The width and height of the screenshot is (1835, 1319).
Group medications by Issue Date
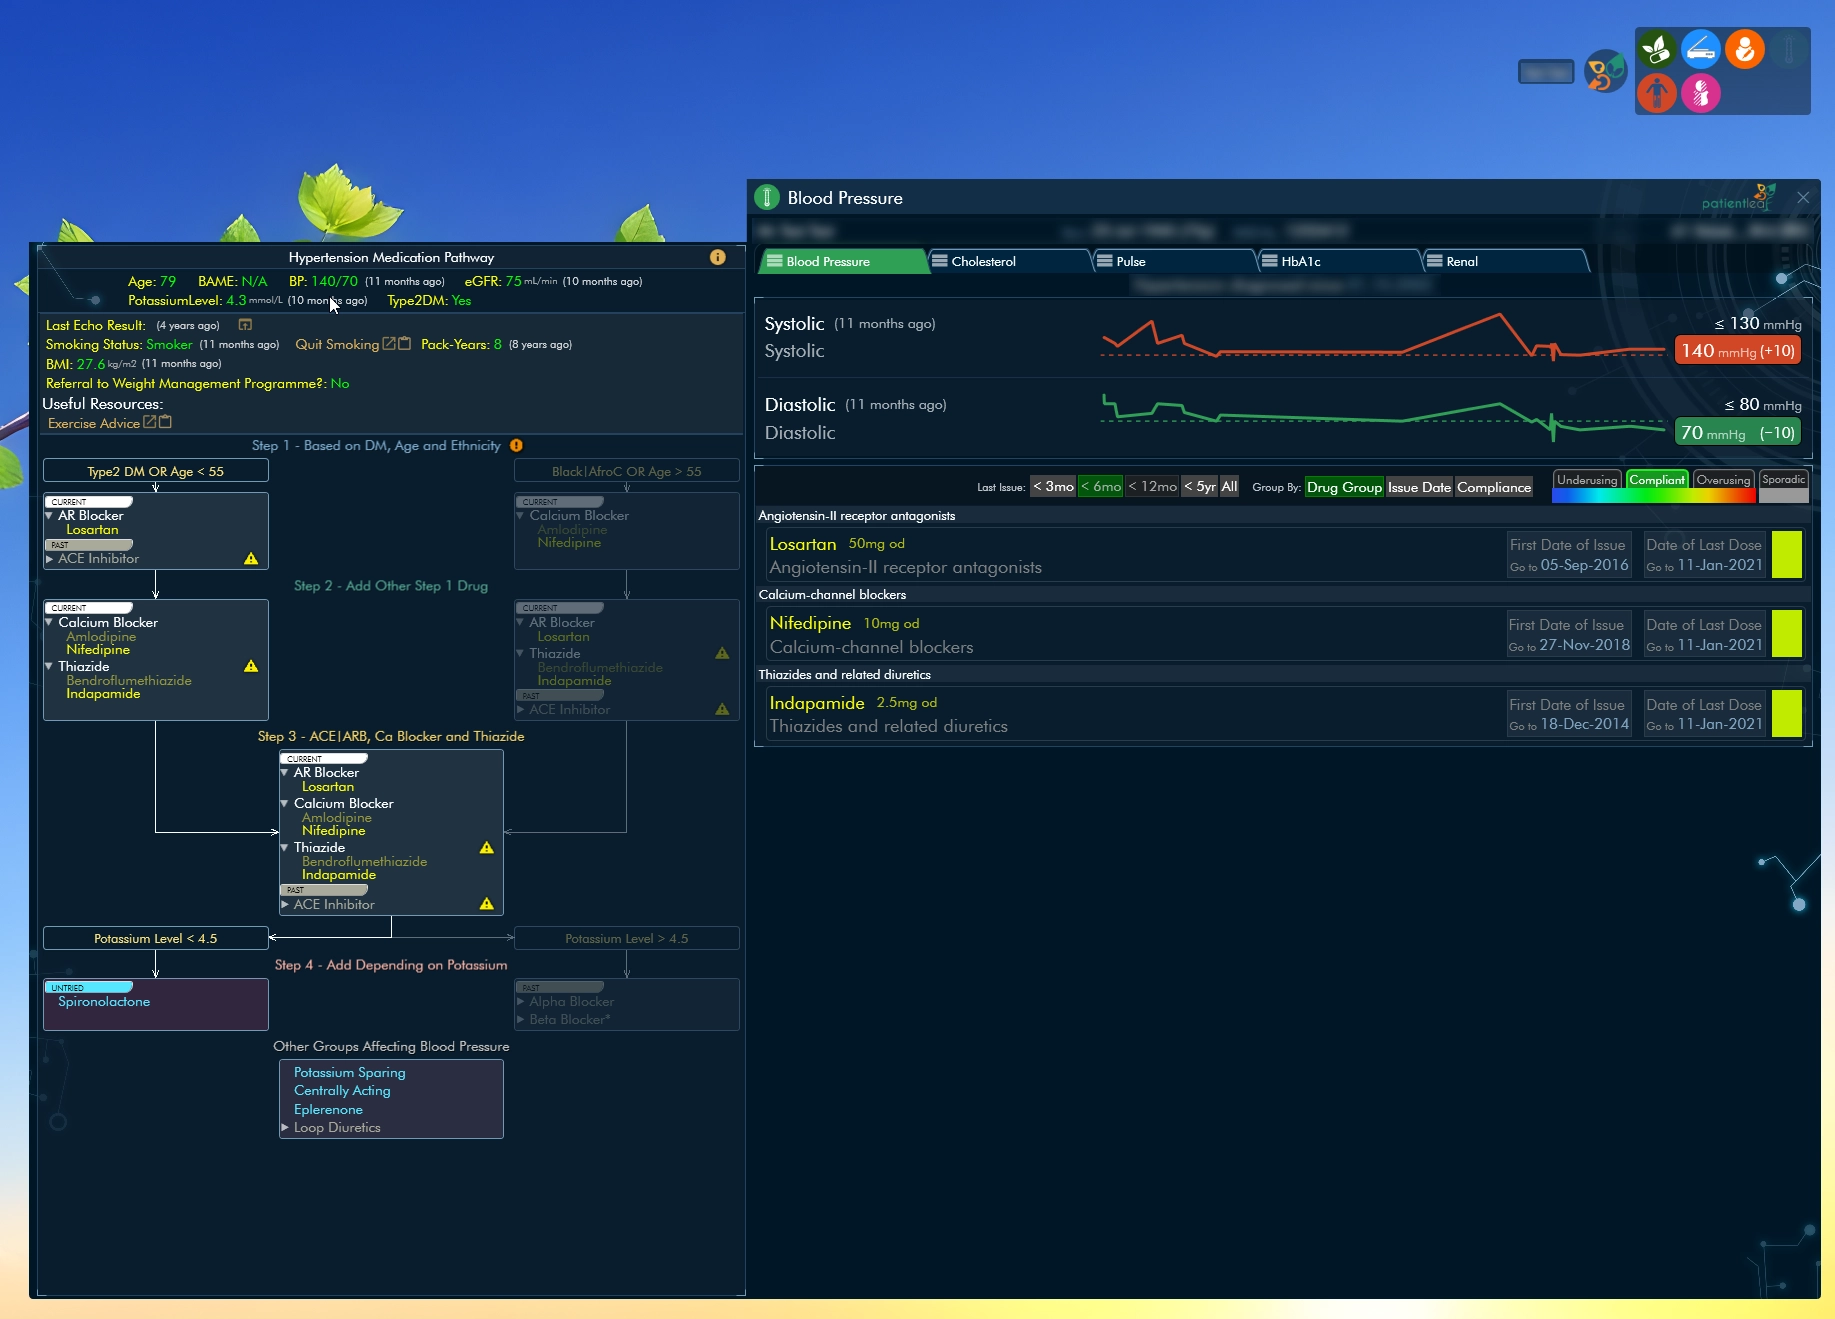click(1418, 487)
